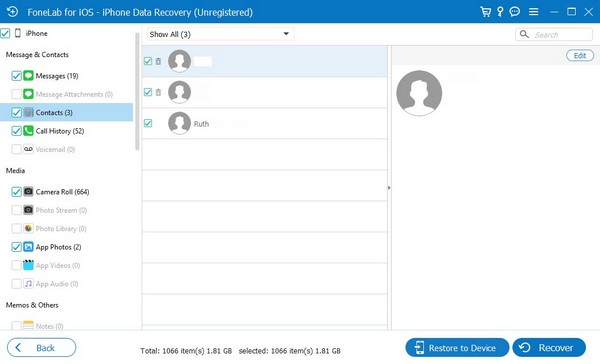600x364 pixels.
Task: Click the key register icon
Action: 500,12
